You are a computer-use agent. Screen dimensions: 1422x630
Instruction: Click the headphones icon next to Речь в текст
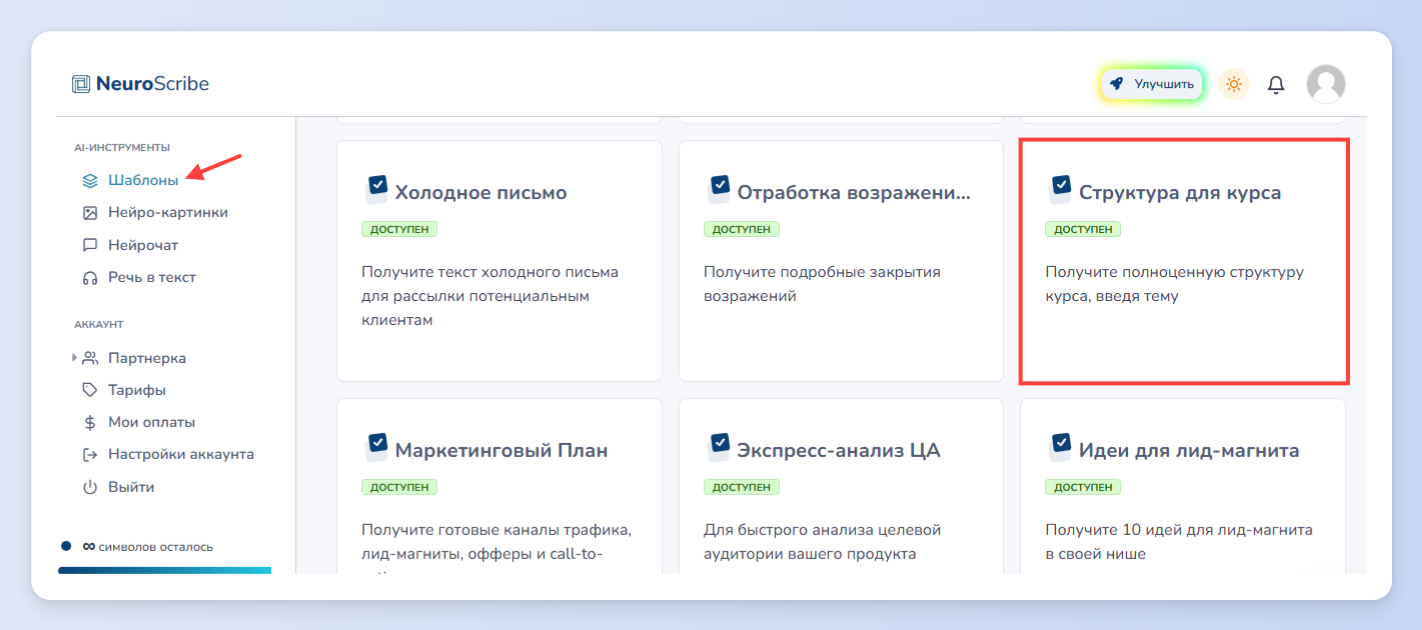pos(90,278)
